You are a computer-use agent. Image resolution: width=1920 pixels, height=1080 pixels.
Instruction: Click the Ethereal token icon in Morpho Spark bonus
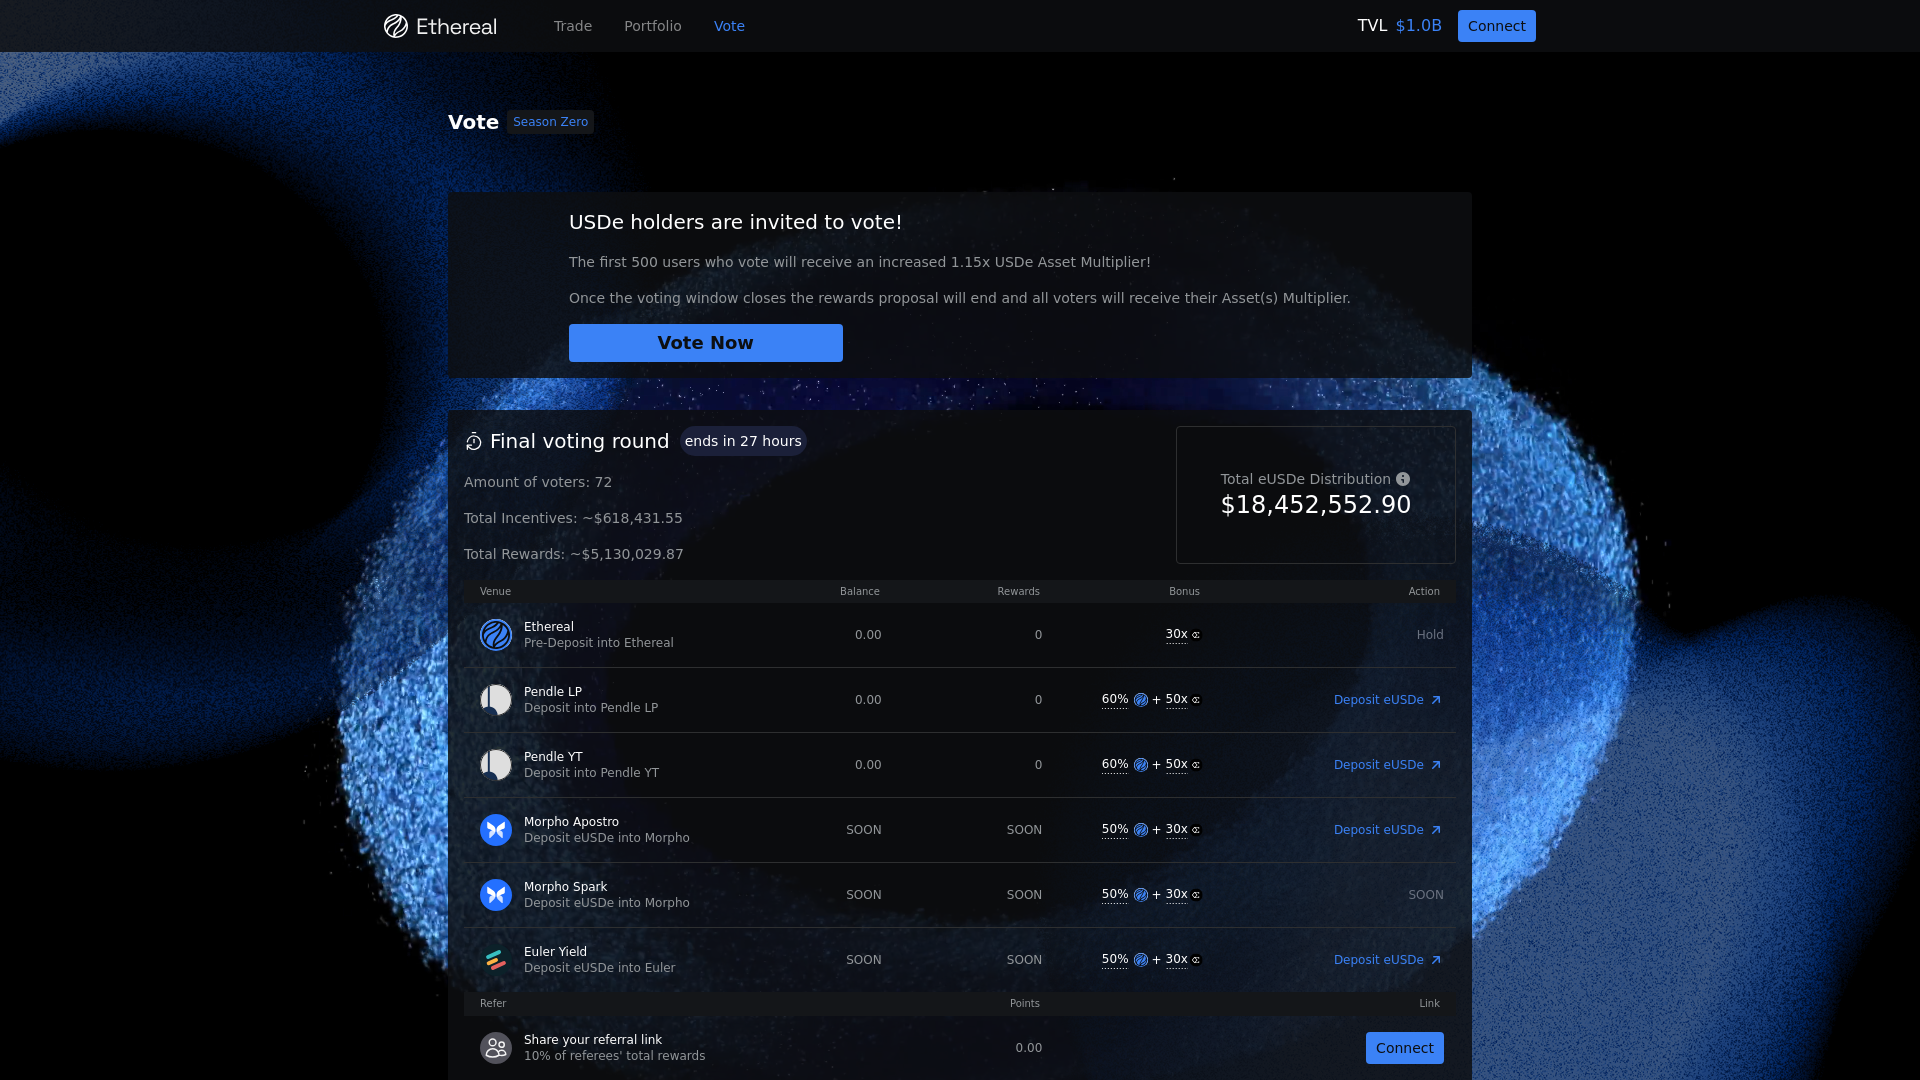click(x=1141, y=895)
